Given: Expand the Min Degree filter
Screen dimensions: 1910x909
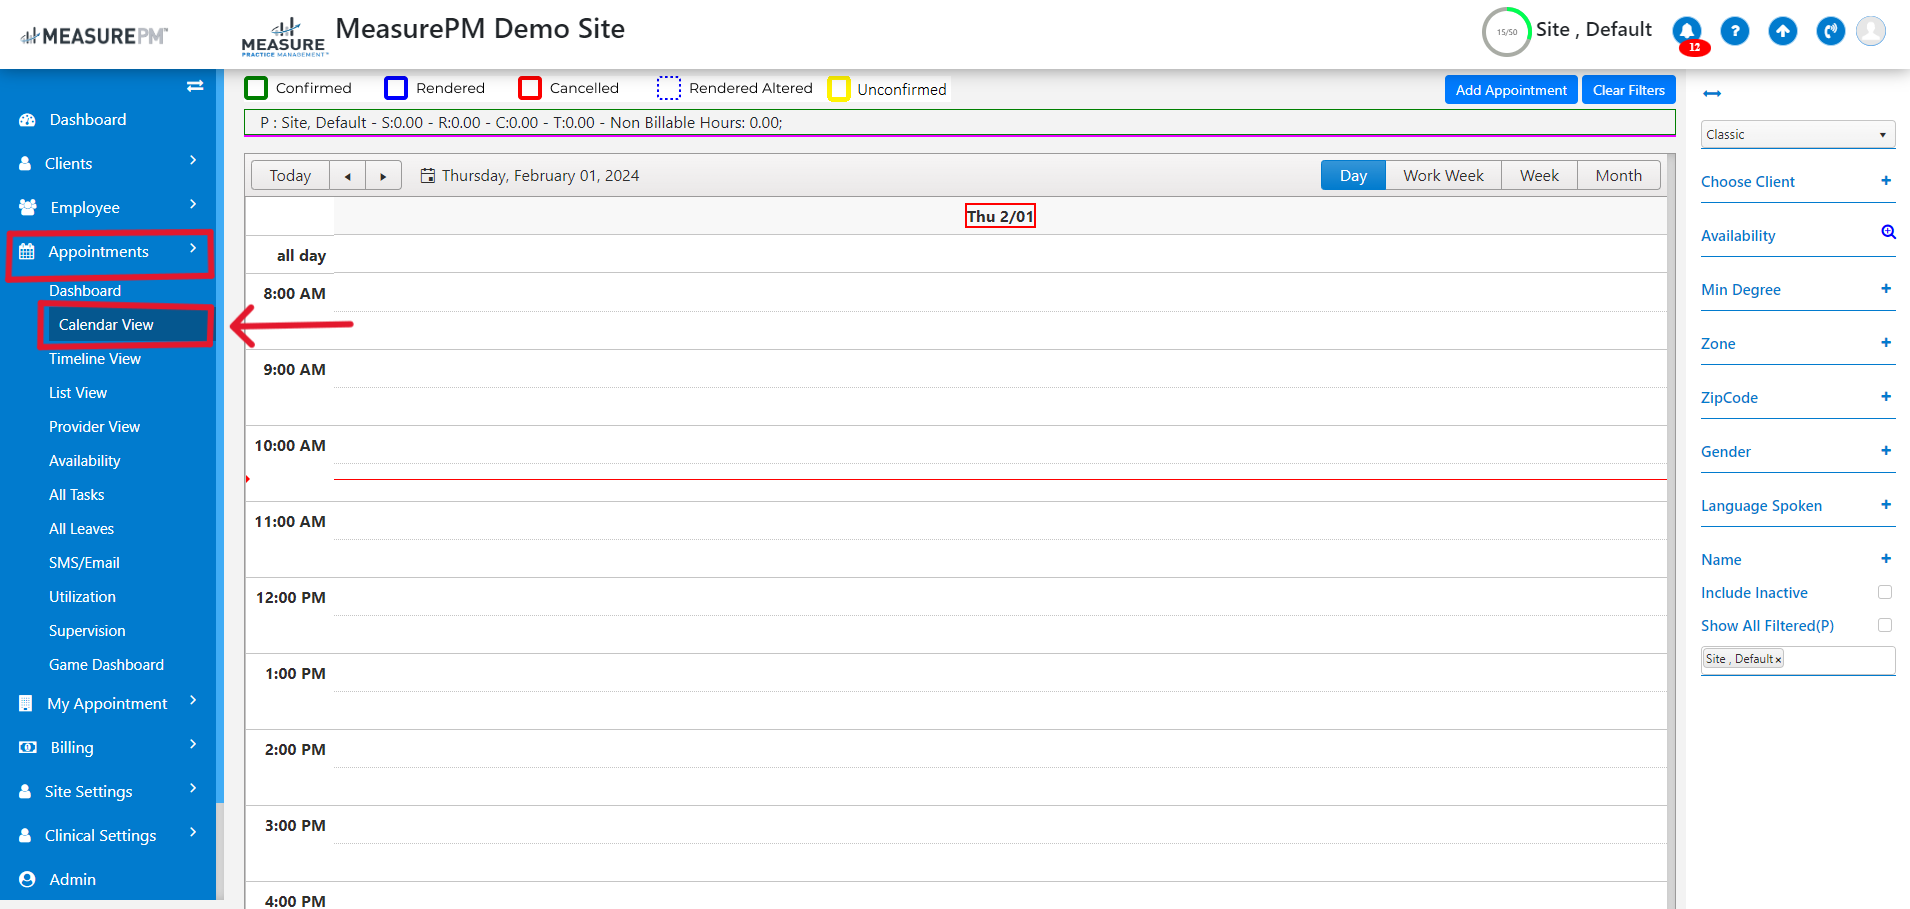Looking at the screenshot, I should 1886,289.
